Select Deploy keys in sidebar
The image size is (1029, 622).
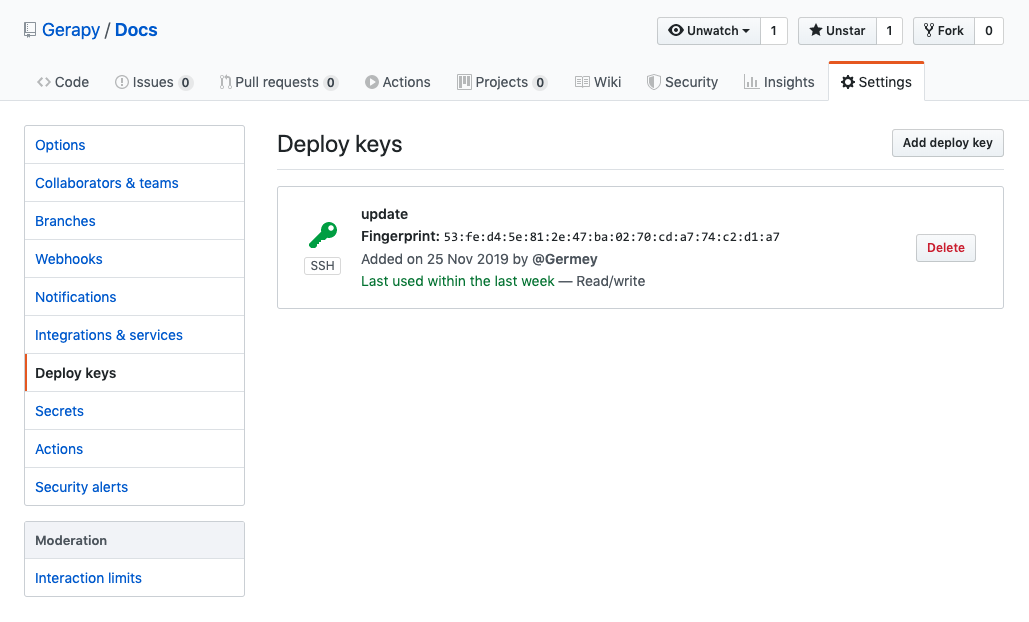click(x=135, y=373)
